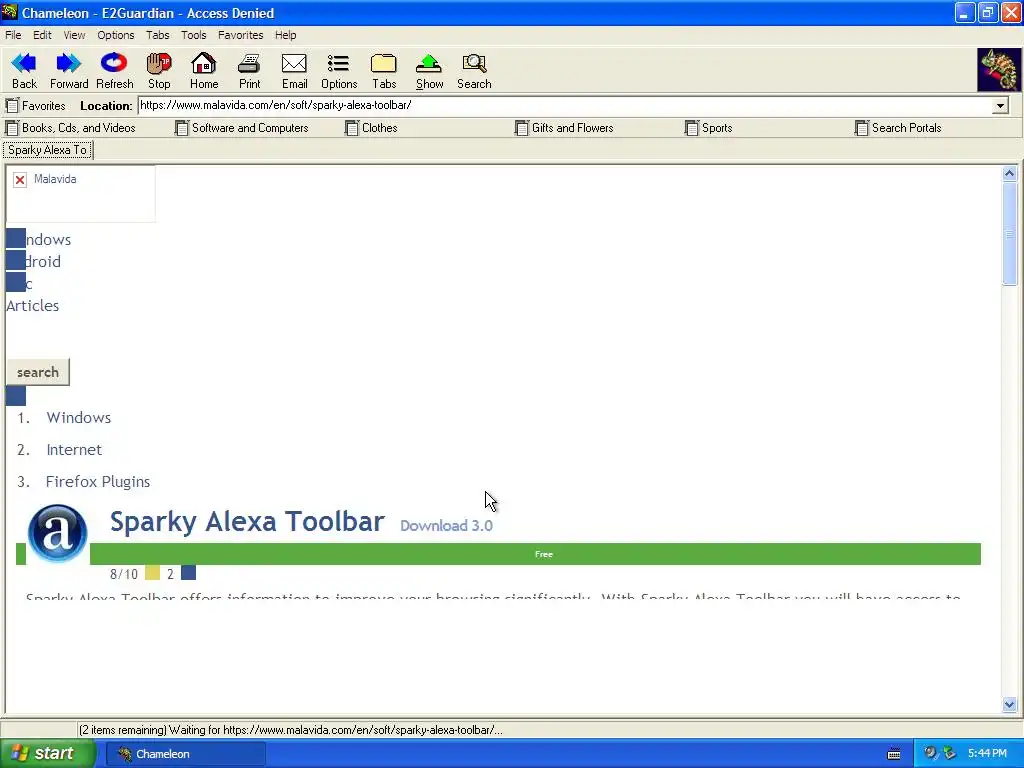Open the Tools menu
This screenshot has width=1024, height=768.
[193, 35]
